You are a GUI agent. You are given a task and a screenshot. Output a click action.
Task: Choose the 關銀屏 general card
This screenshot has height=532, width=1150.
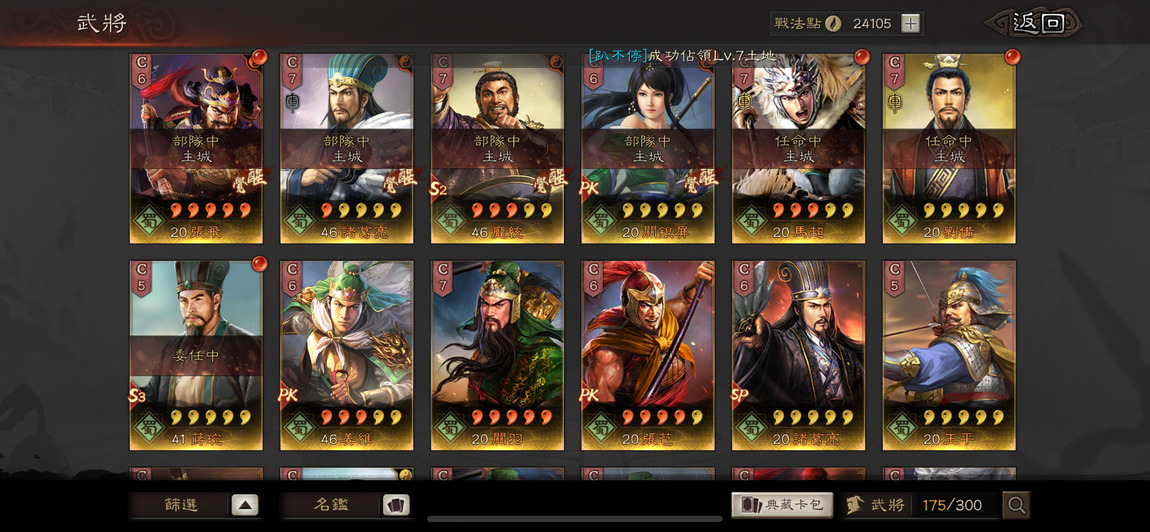[x=648, y=148]
